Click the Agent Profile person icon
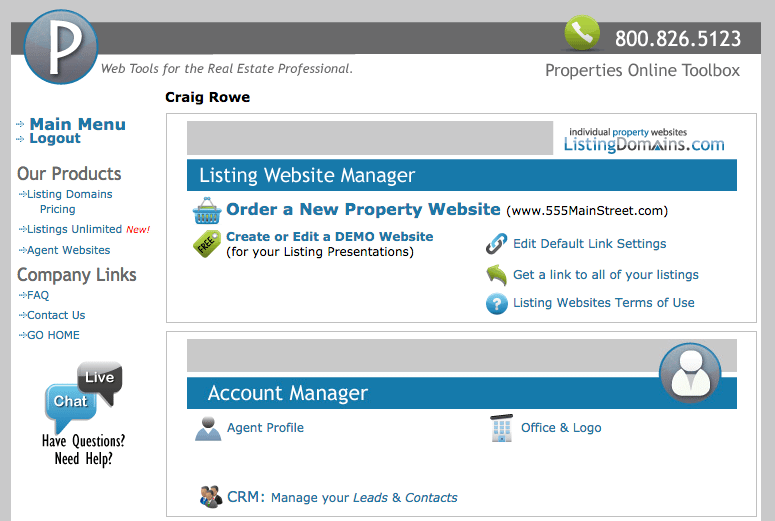Screen dimensions: 775x521 208,429
